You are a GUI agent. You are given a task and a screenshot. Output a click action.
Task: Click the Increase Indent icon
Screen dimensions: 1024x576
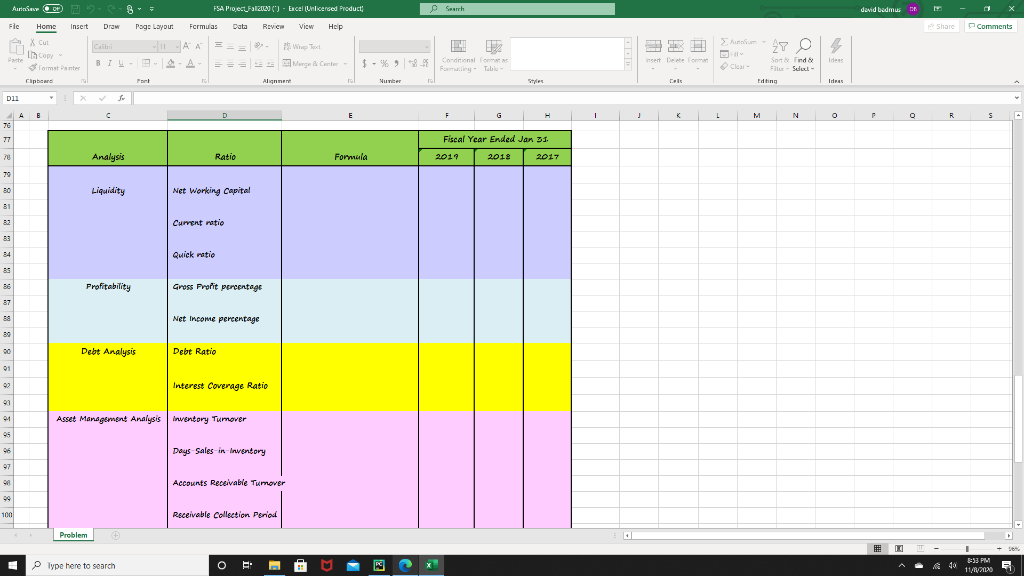coord(270,64)
